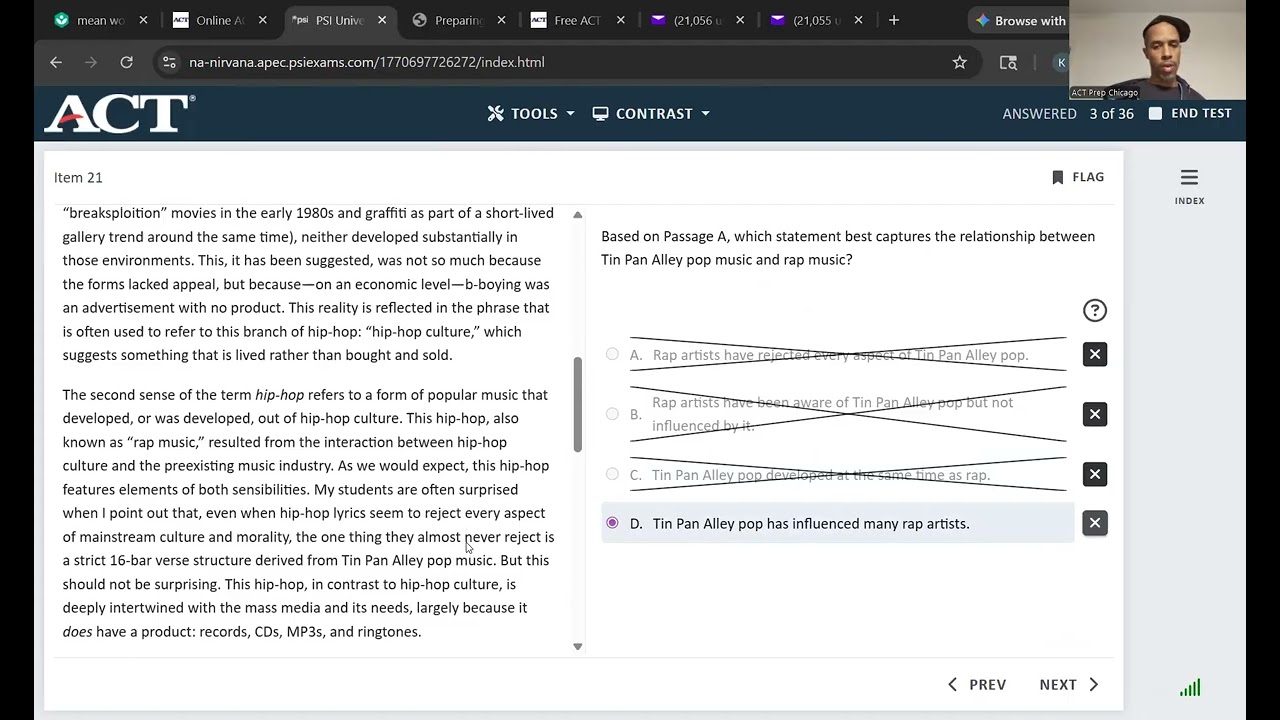Open the TOOLS dropdown menu
1280x720 pixels.
pyautogui.click(x=531, y=113)
